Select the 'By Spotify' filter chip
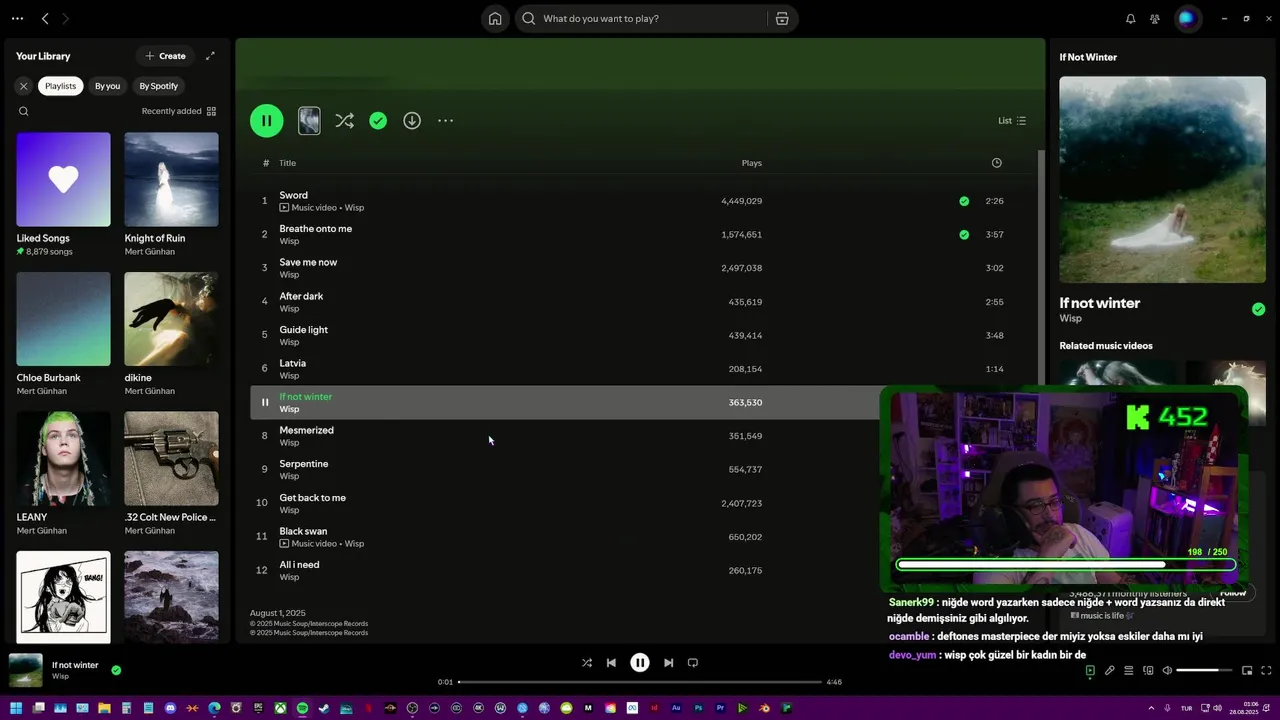 click(x=159, y=86)
